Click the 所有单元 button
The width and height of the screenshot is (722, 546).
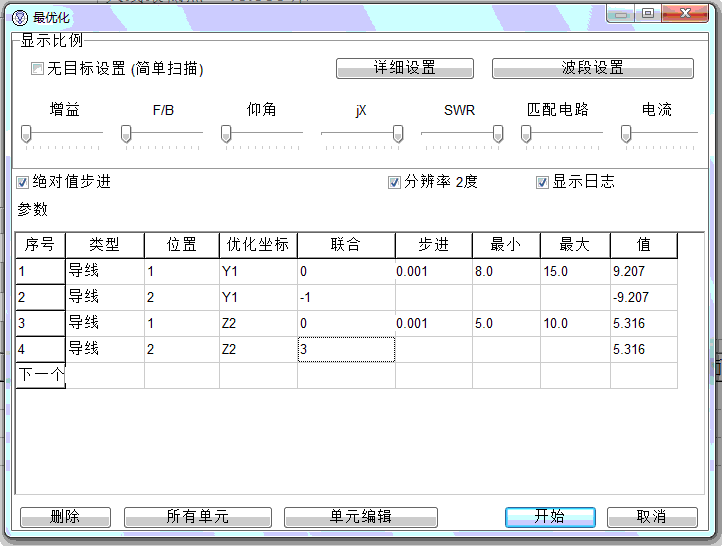[198, 517]
